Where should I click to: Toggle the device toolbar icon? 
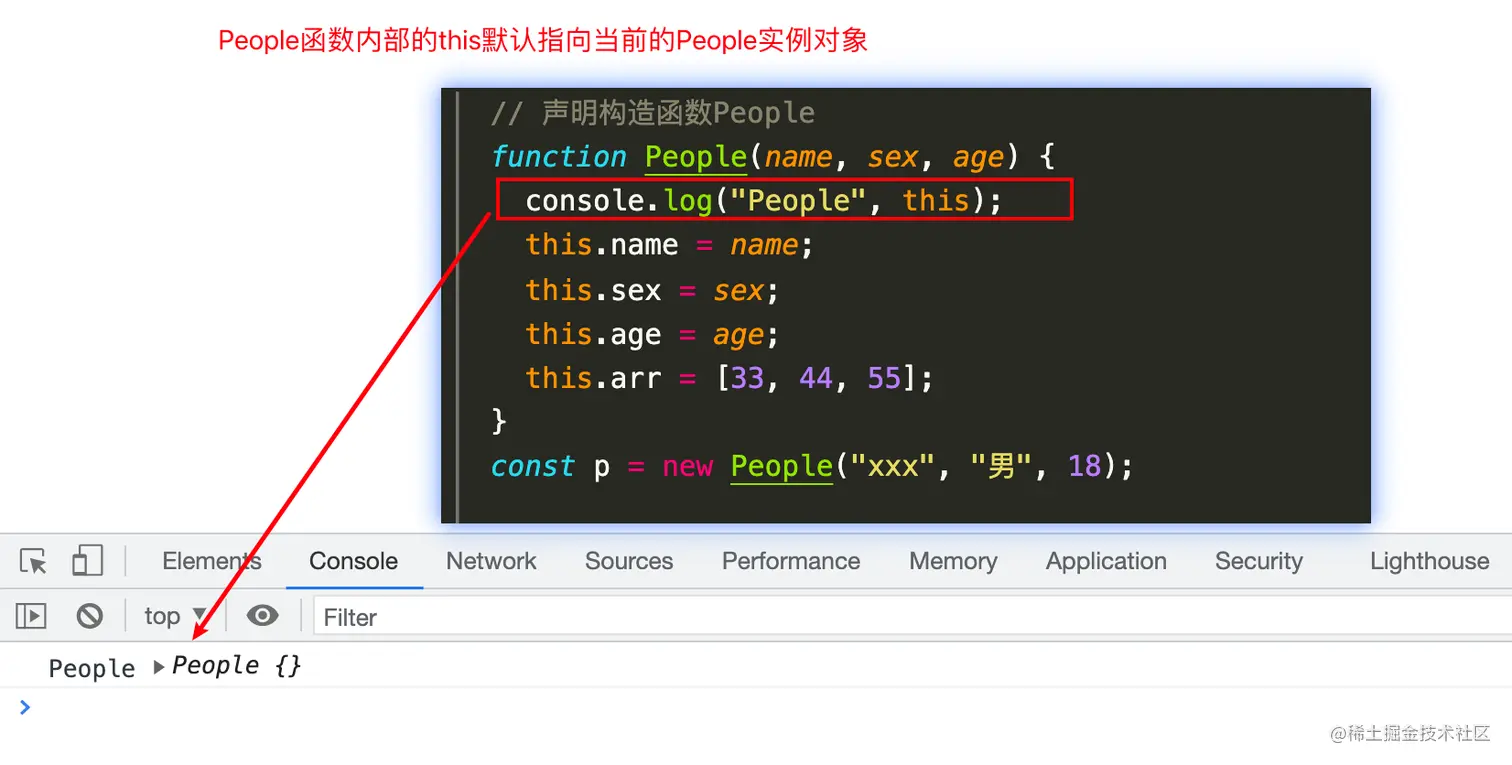pos(87,561)
